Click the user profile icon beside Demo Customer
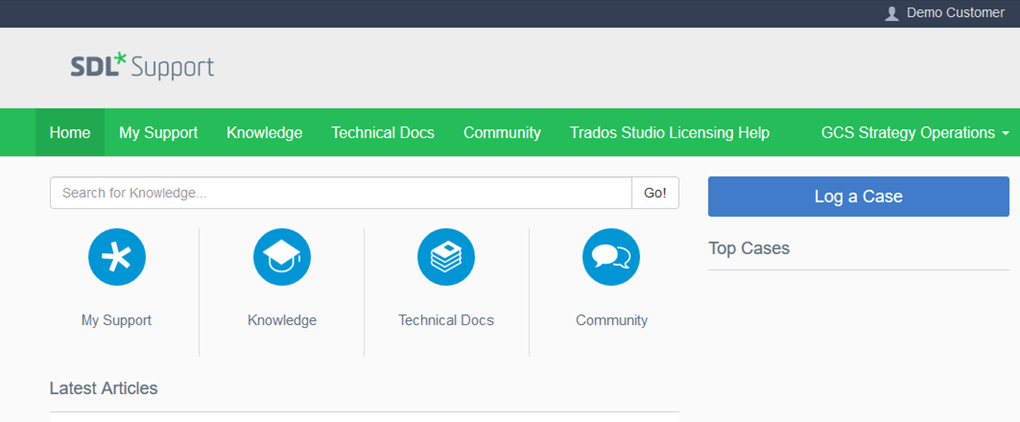 [892, 13]
